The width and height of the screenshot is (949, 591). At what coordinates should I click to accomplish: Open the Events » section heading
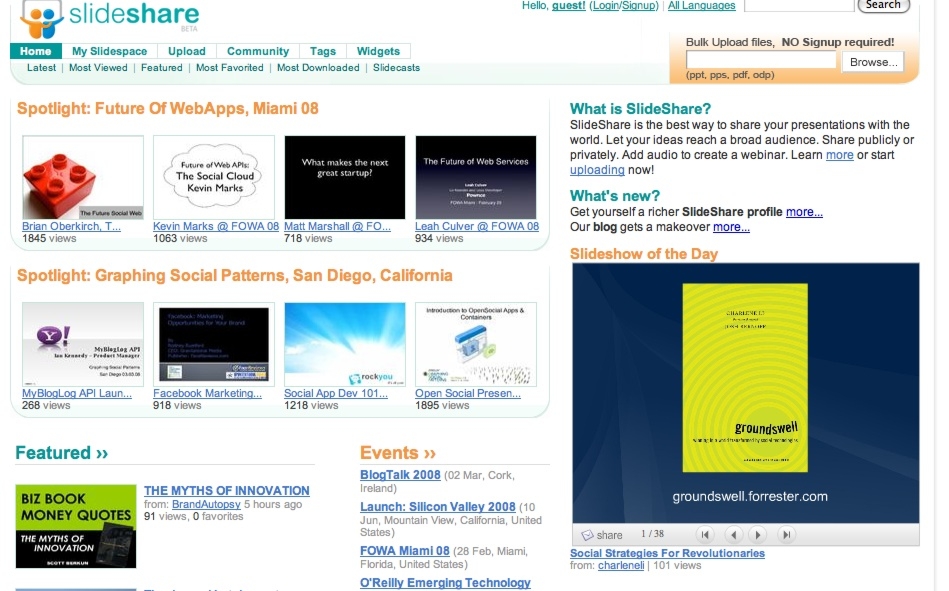point(398,453)
